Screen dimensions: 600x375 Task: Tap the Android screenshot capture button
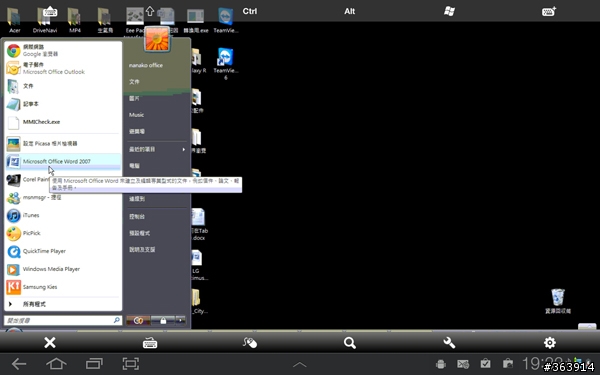(130, 364)
